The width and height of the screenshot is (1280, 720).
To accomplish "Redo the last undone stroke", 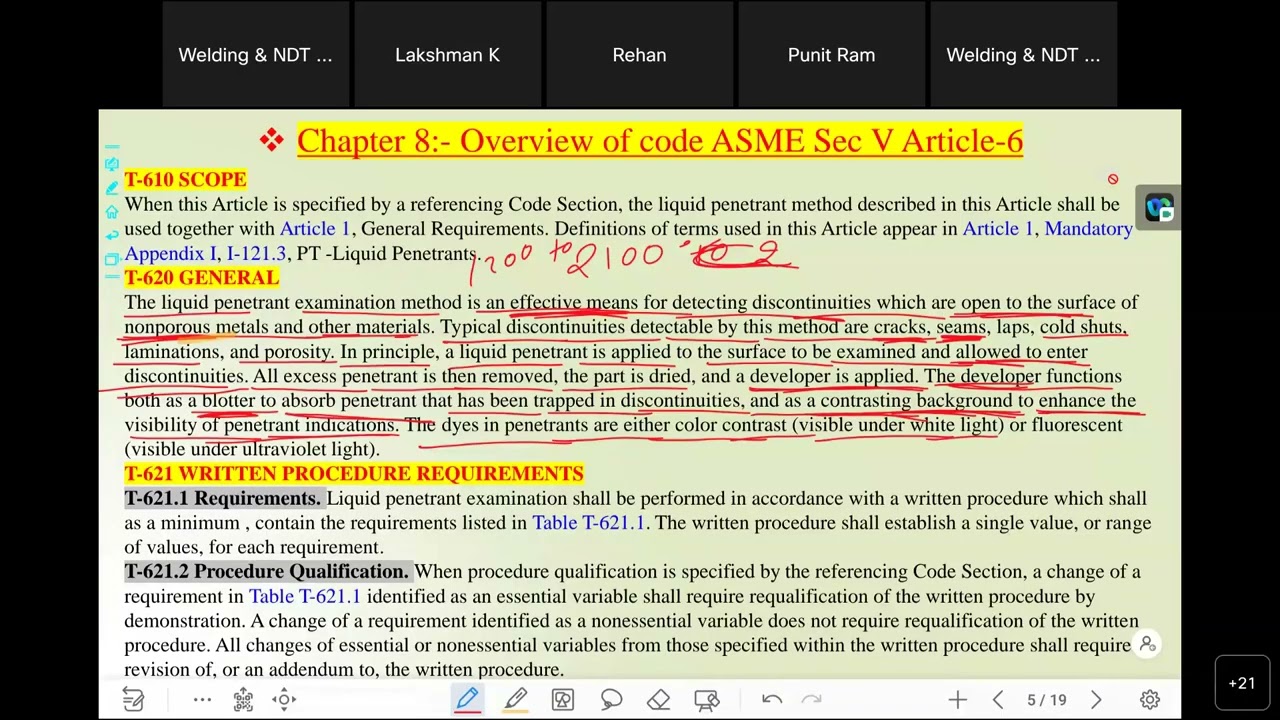I will [x=812, y=699].
